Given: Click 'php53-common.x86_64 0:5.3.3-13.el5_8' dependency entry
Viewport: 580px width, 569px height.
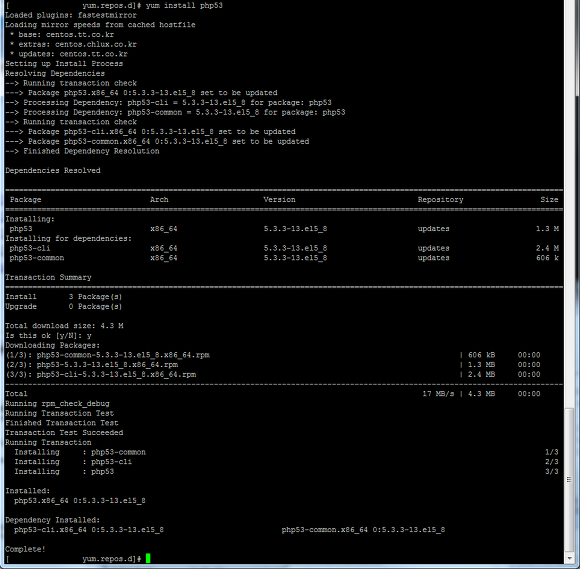Looking at the screenshot, I should (x=363, y=530).
